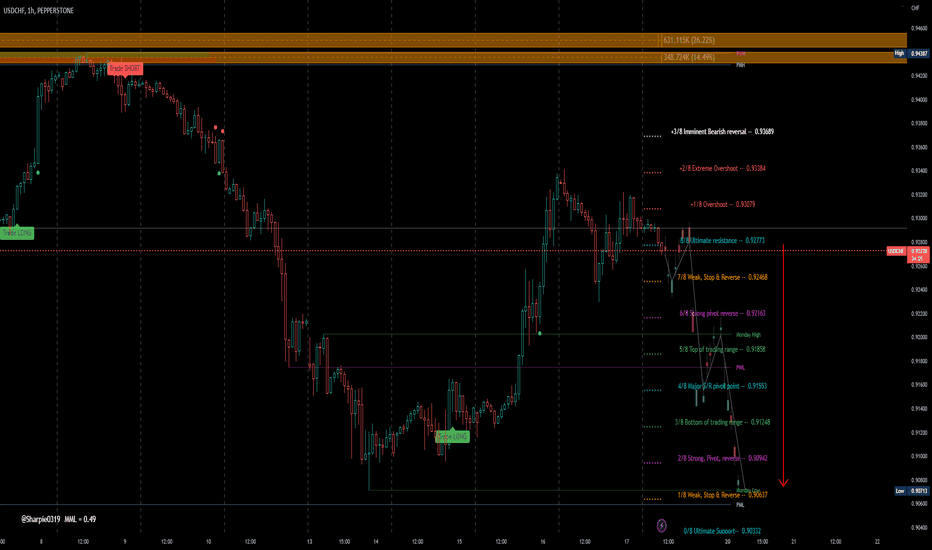The height and width of the screenshot is (550, 932).
Task: Click the Monday High line label
Action: 748,335
